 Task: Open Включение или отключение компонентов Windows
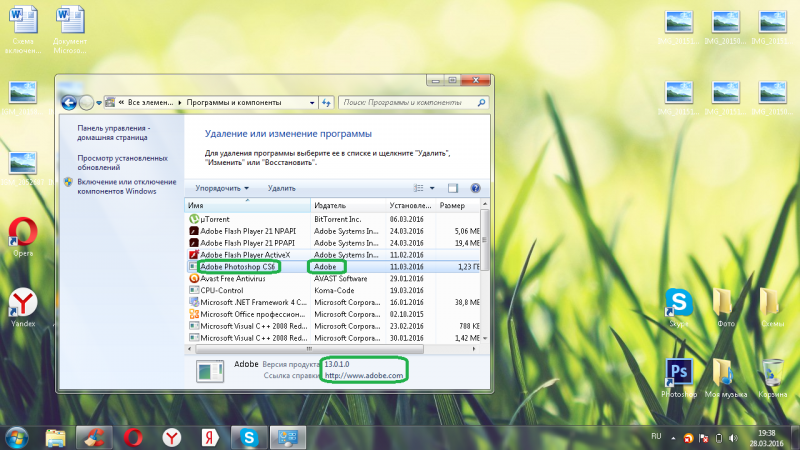click(x=127, y=187)
